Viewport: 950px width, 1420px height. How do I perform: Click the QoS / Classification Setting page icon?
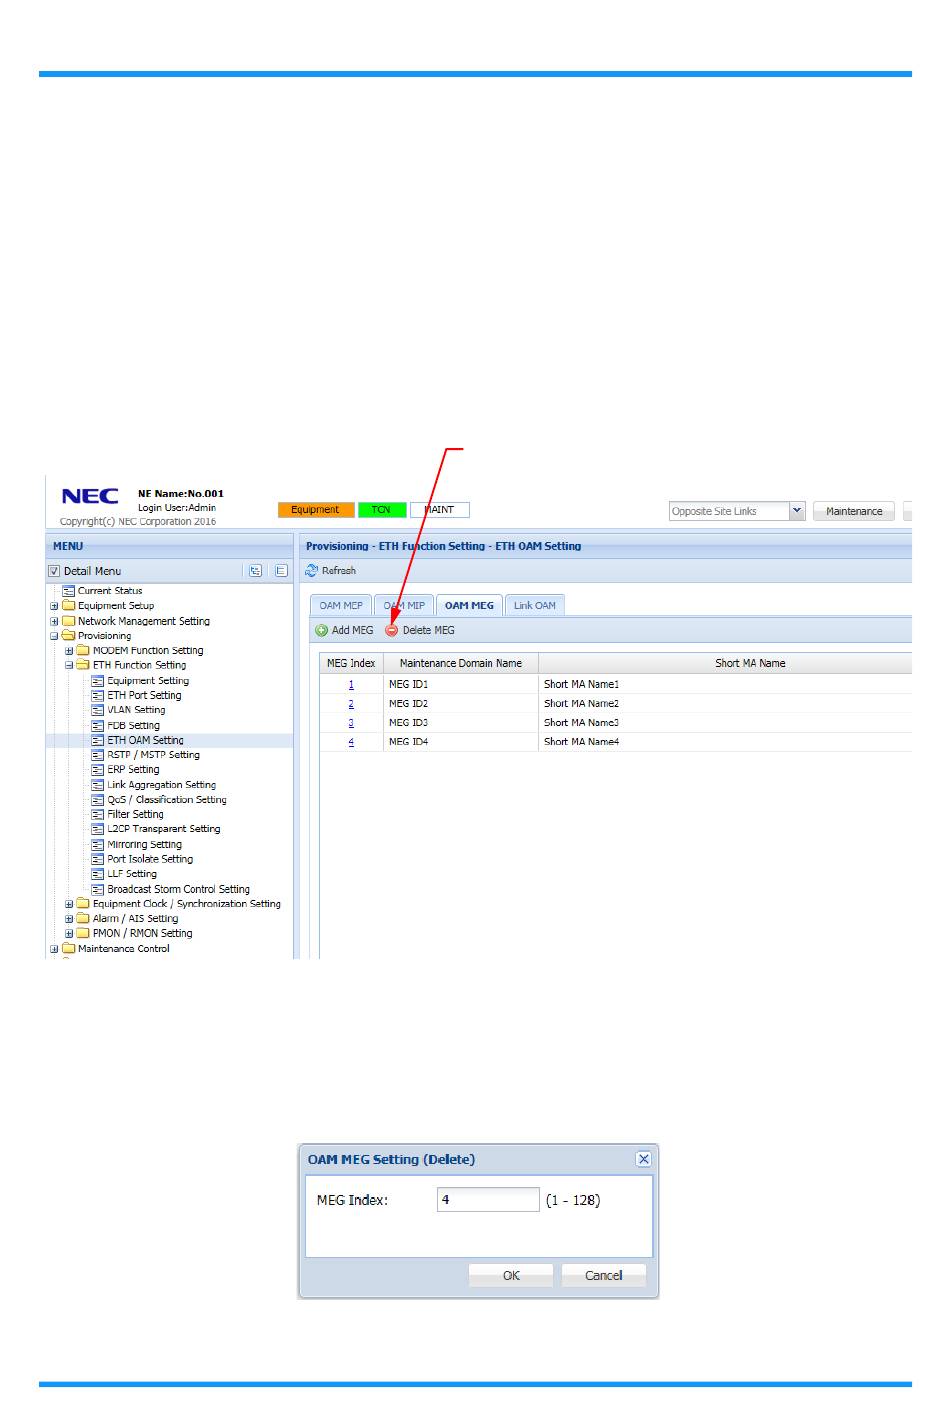[x=98, y=800]
